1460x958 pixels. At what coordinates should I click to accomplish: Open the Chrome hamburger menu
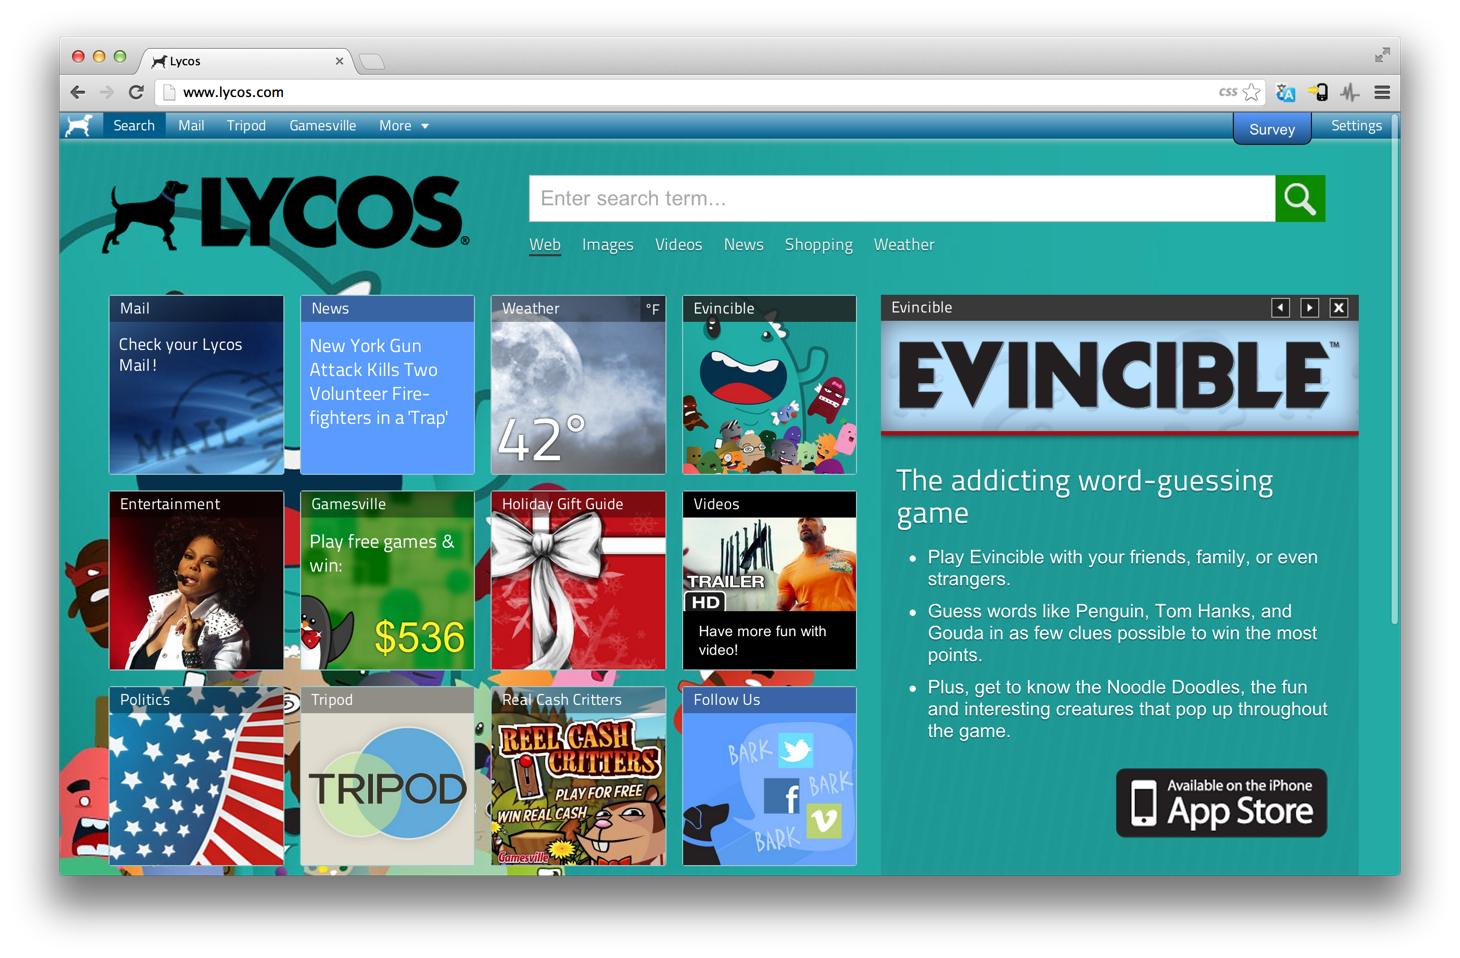tap(1382, 92)
